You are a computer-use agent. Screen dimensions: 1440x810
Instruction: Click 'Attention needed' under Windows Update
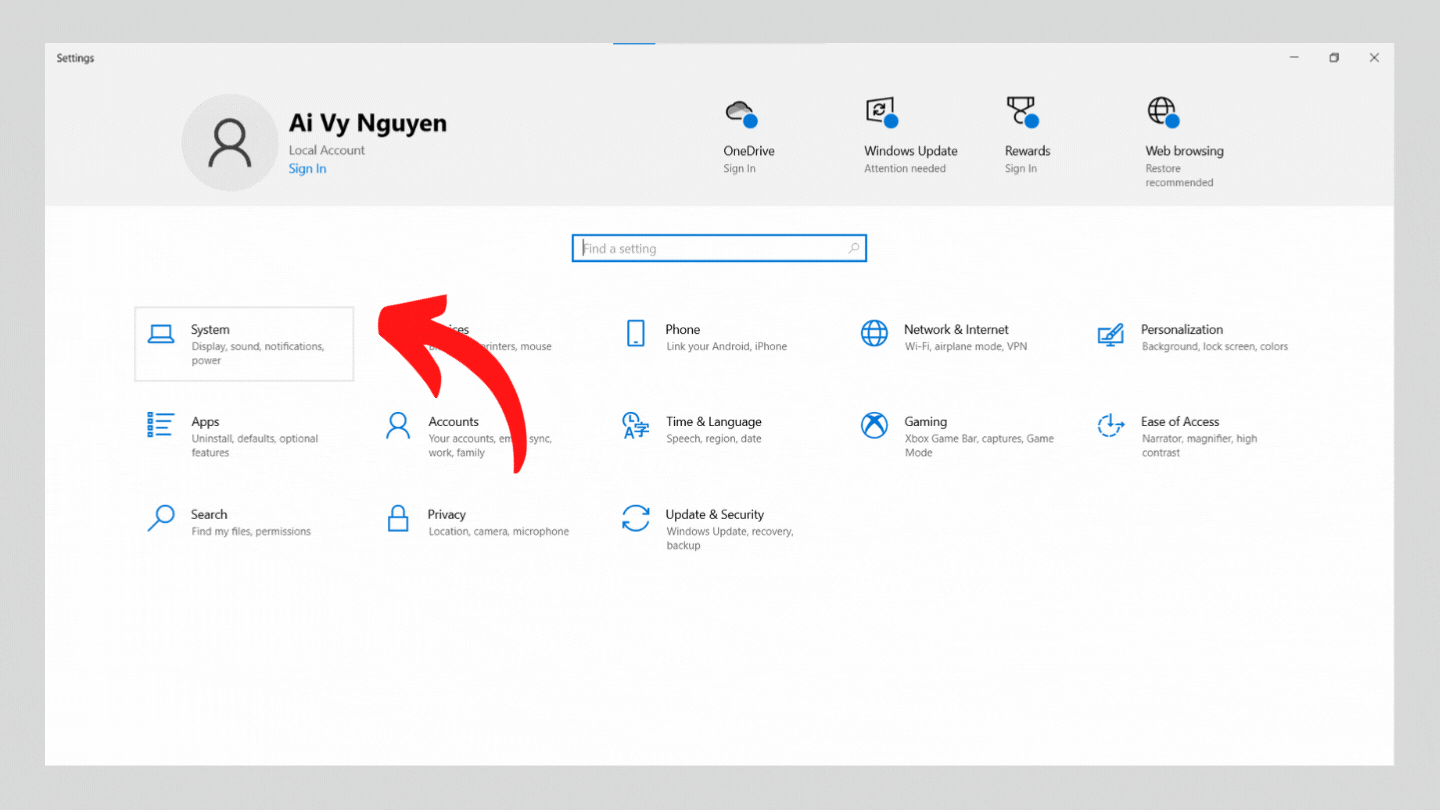[x=905, y=169]
